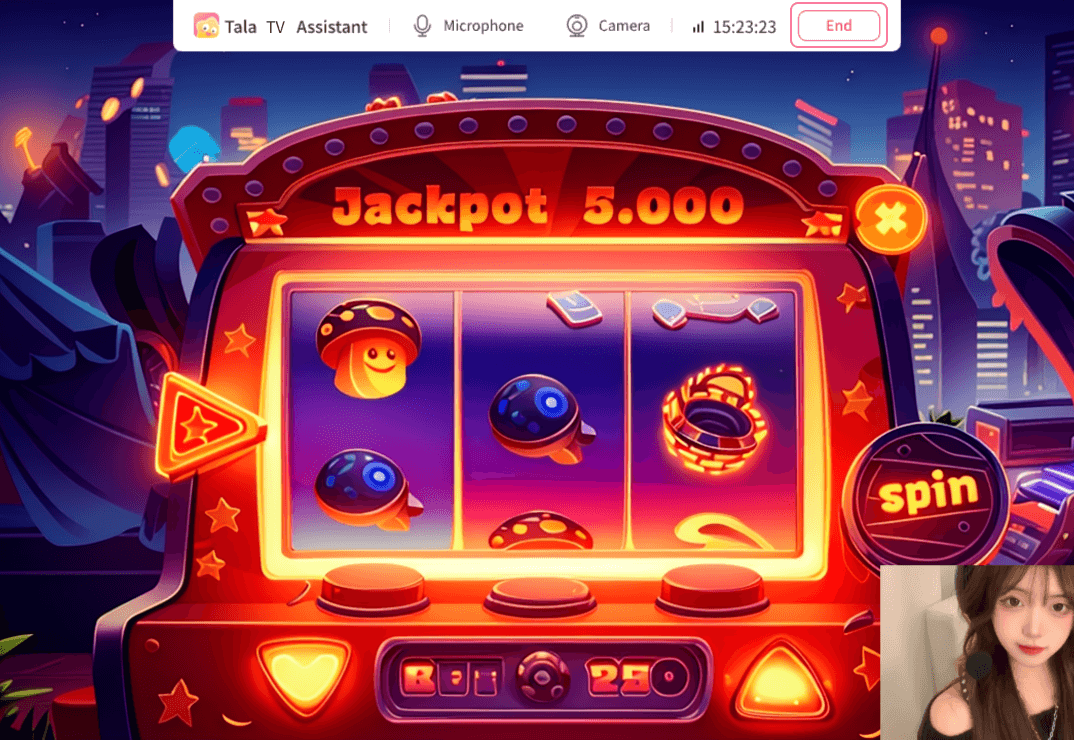Click the glowing star arrow on machine side
This screenshot has height=740, width=1074.
(x=206, y=426)
